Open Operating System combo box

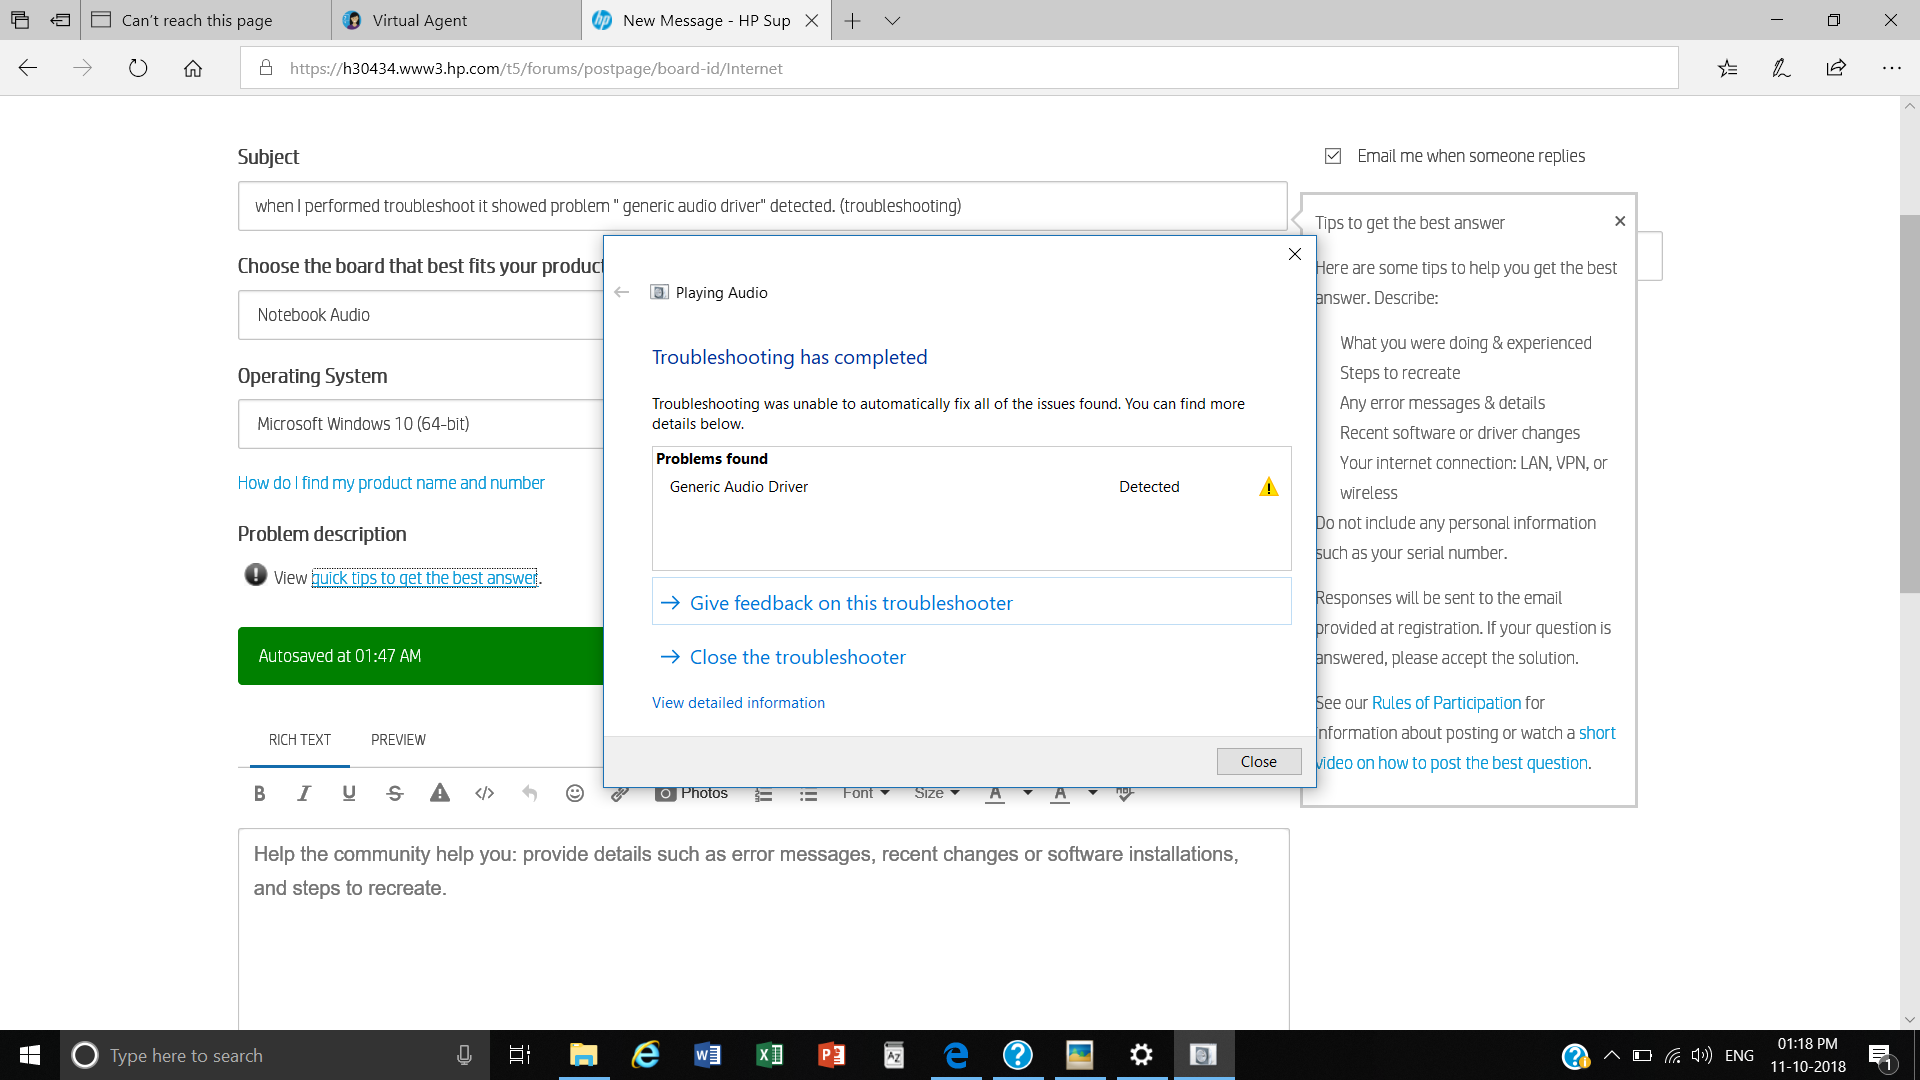click(x=420, y=424)
